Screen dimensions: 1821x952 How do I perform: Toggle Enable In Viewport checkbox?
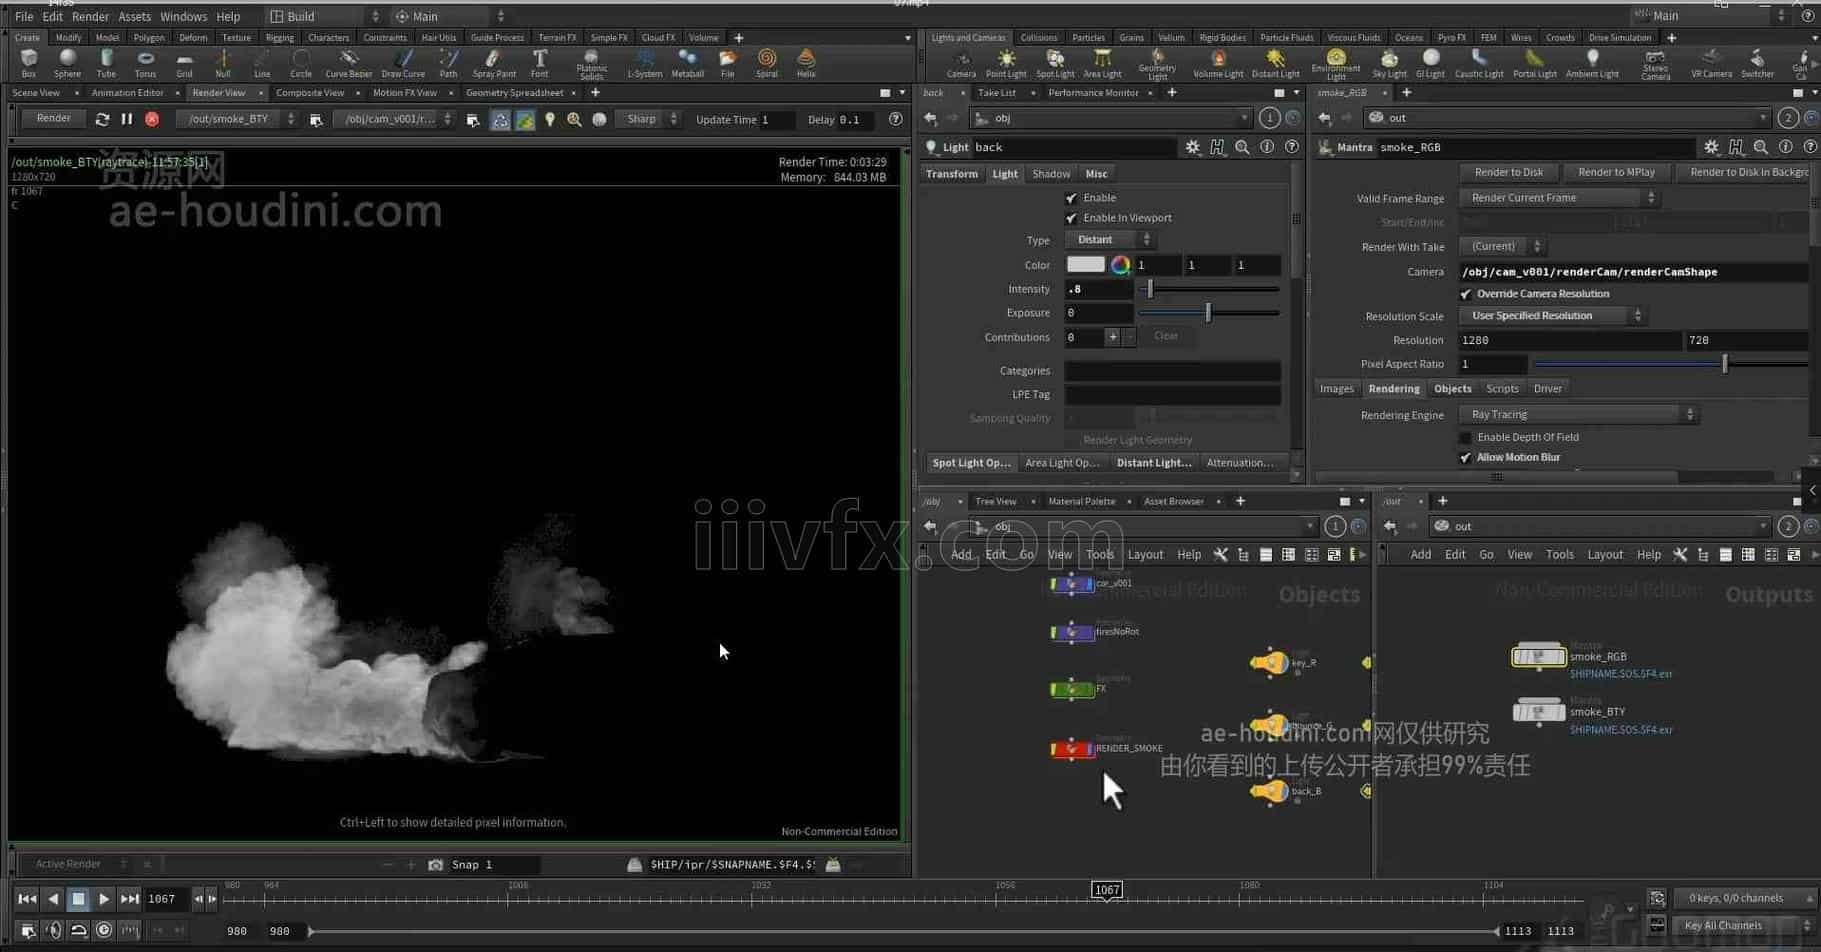1071,218
